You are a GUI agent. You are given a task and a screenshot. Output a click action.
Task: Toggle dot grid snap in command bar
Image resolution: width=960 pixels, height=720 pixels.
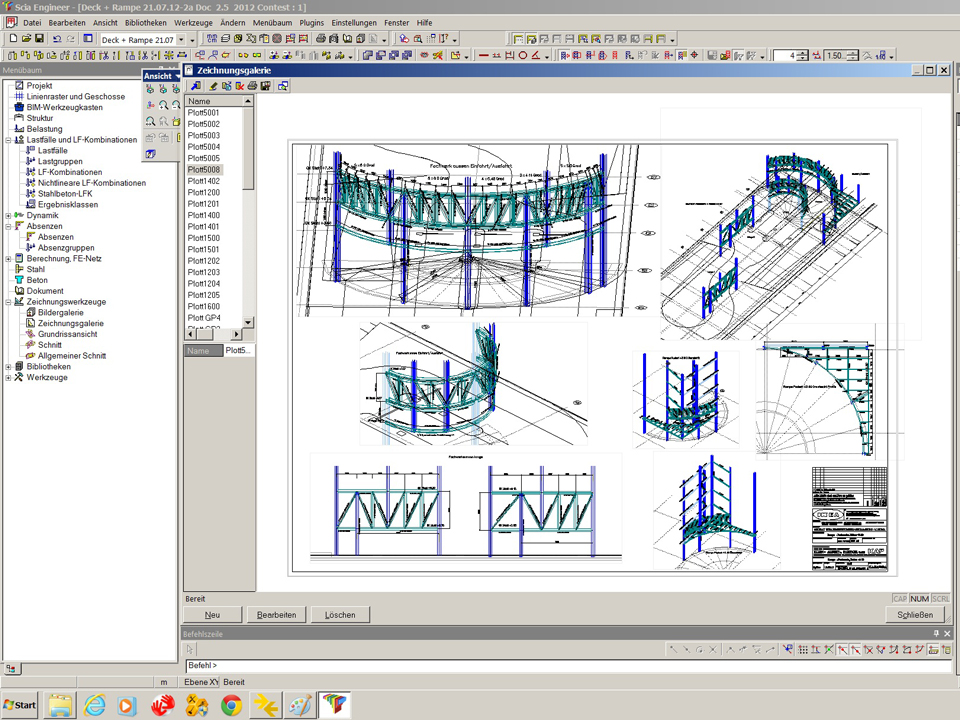pyautogui.click(x=803, y=650)
